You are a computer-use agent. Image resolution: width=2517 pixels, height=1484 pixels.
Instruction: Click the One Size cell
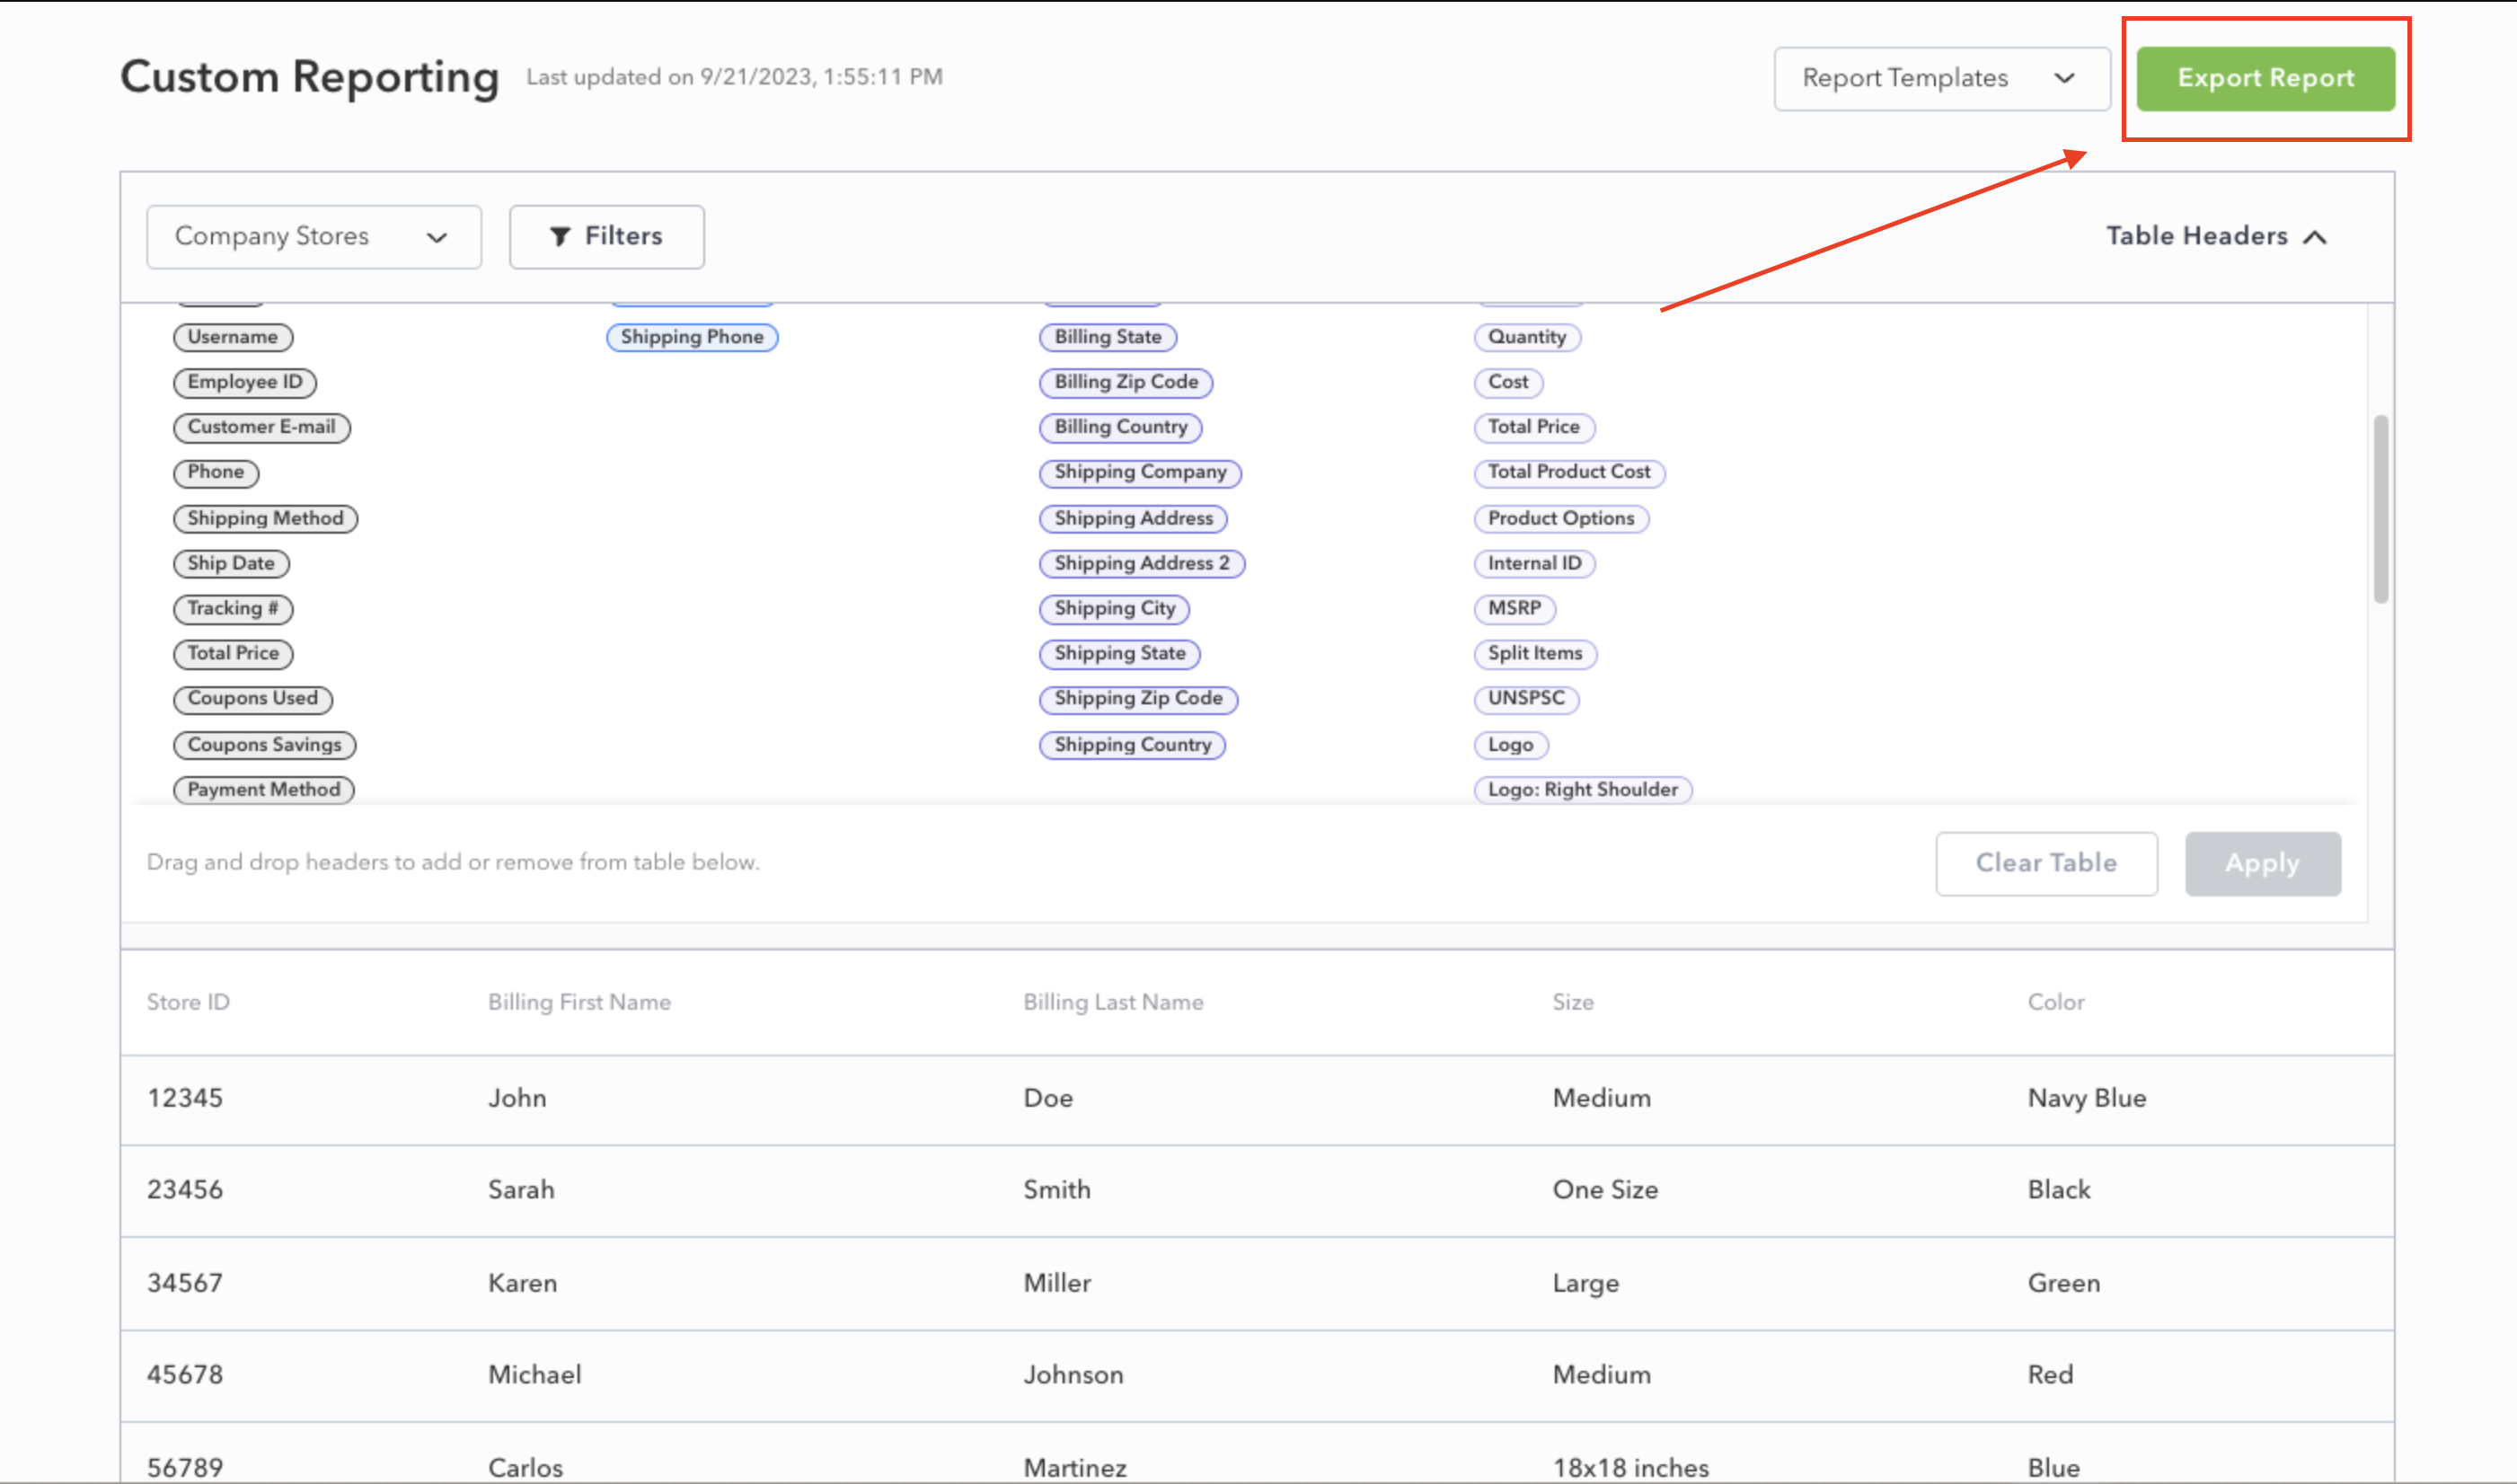click(x=1605, y=1190)
